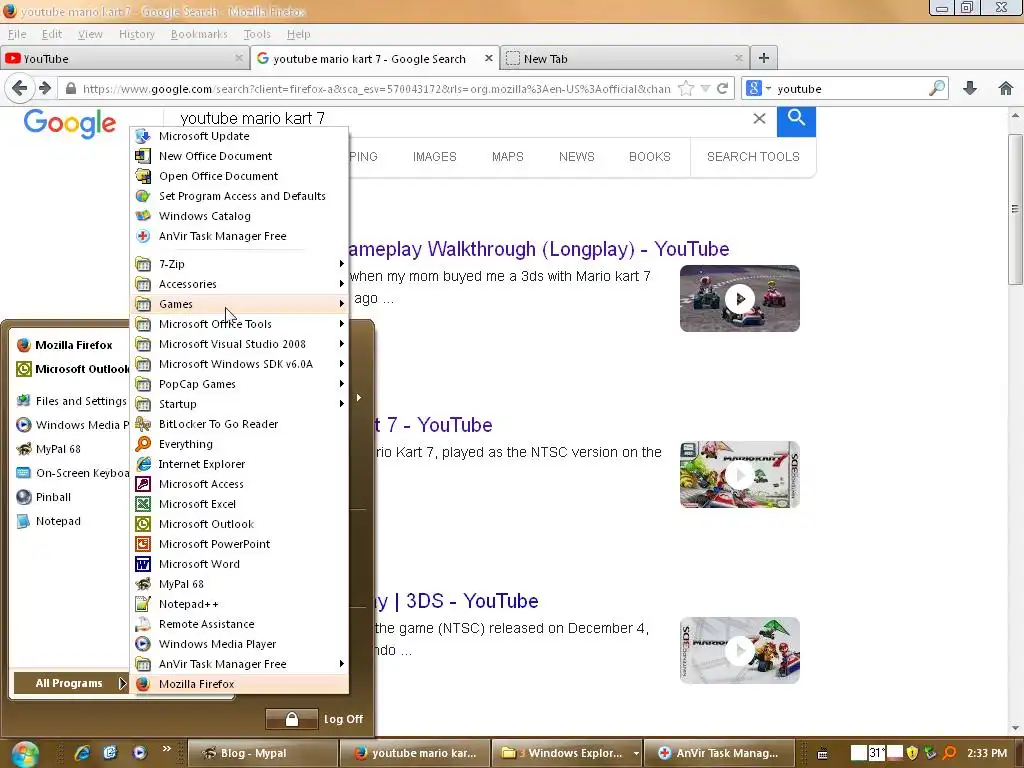Open the Open Office Document entry

click(x=239, y=176)
